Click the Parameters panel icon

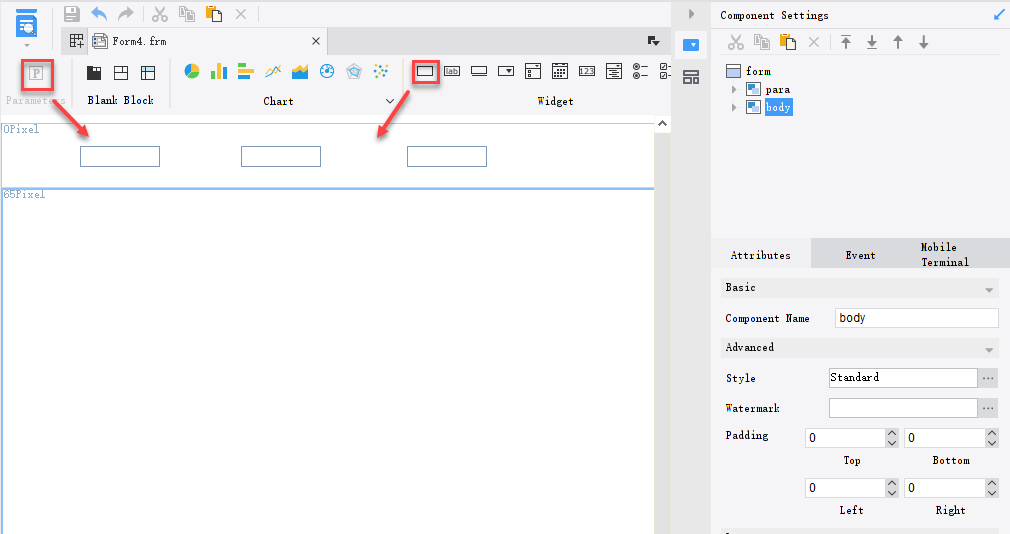coord(37,73)
